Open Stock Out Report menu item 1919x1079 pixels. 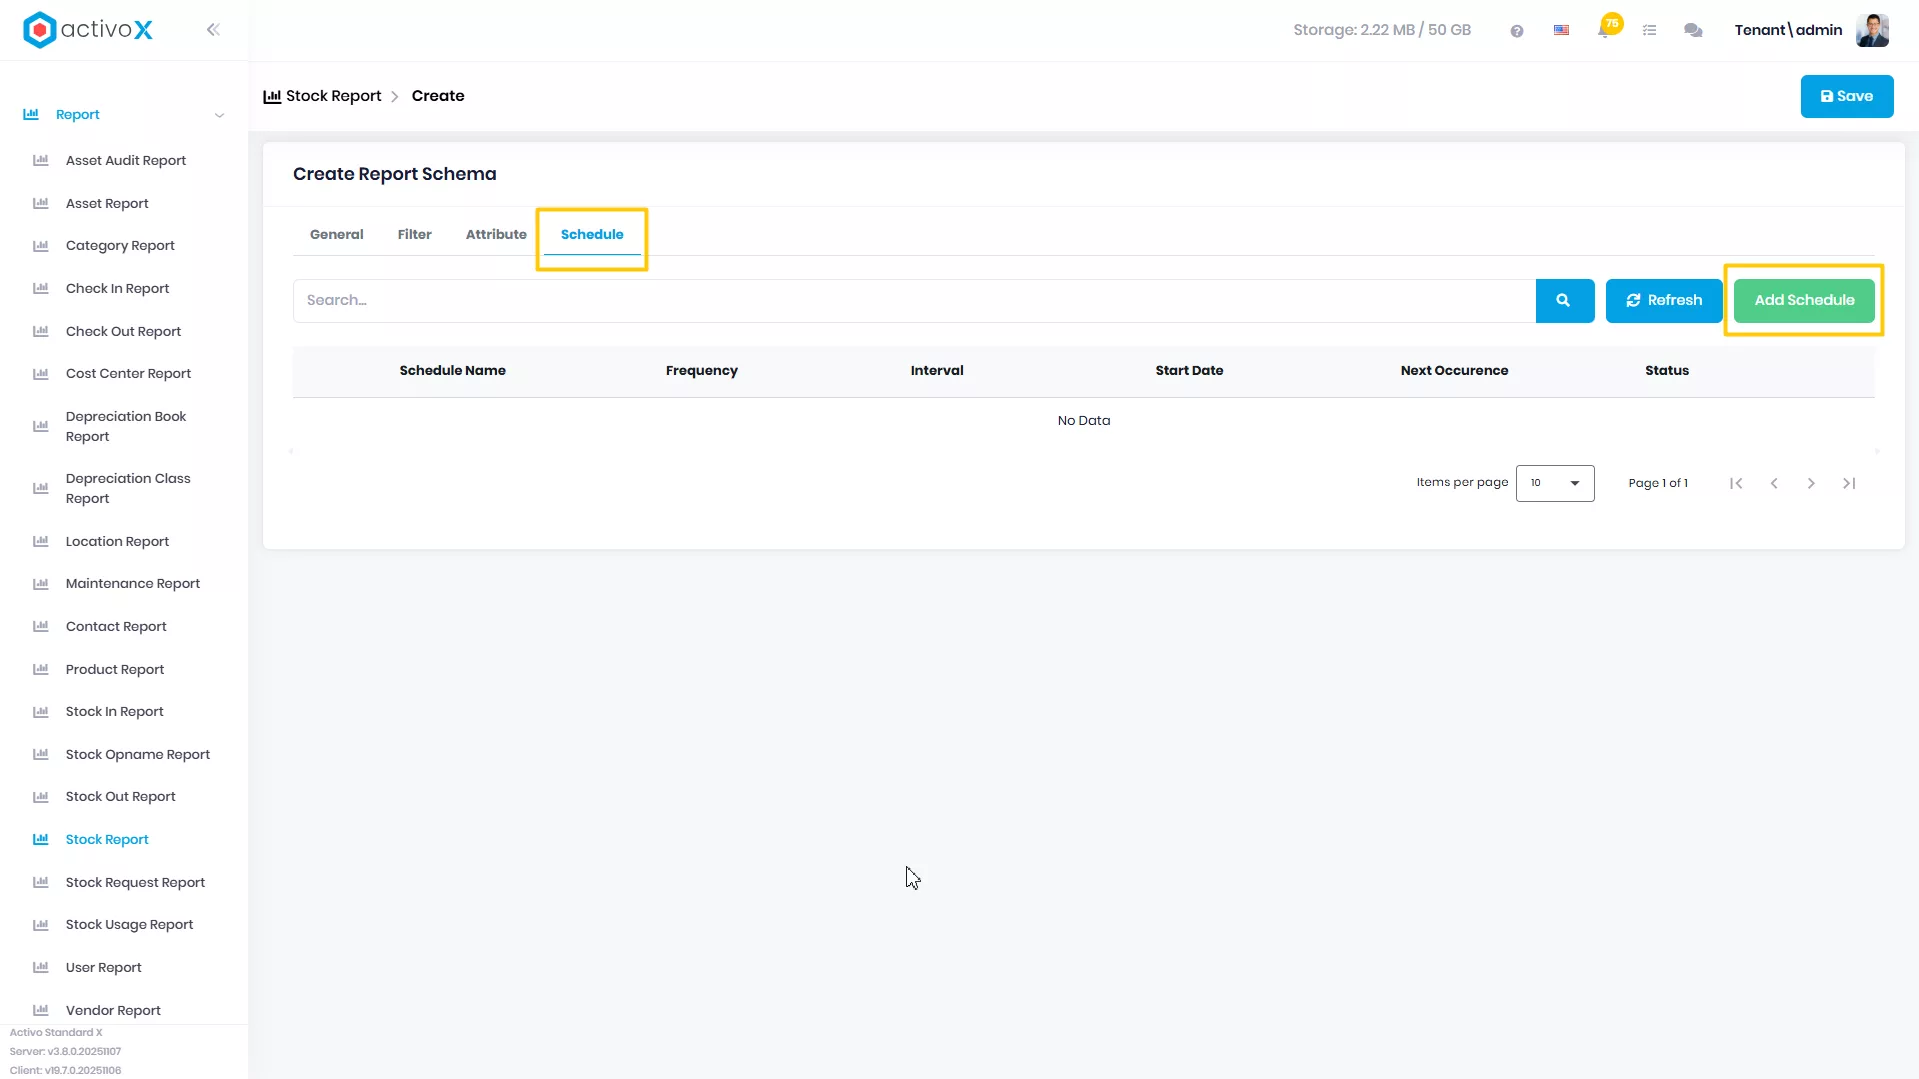click(121, 797)
